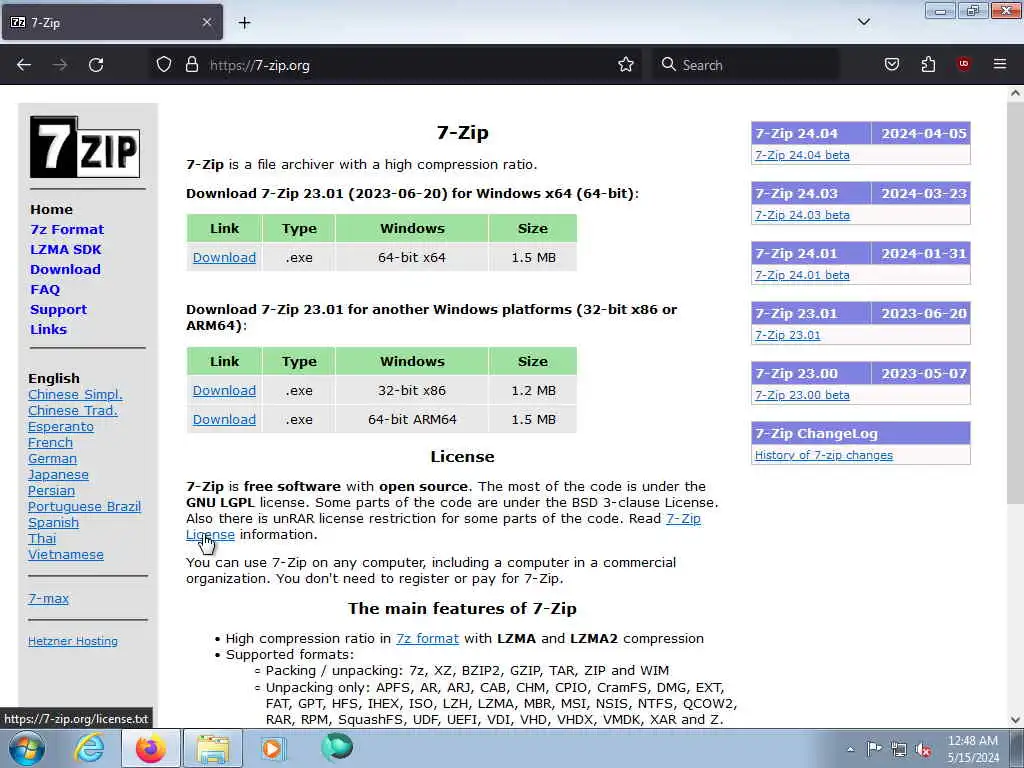Open the green round taskbar app icon

click(x=337, y=747)
